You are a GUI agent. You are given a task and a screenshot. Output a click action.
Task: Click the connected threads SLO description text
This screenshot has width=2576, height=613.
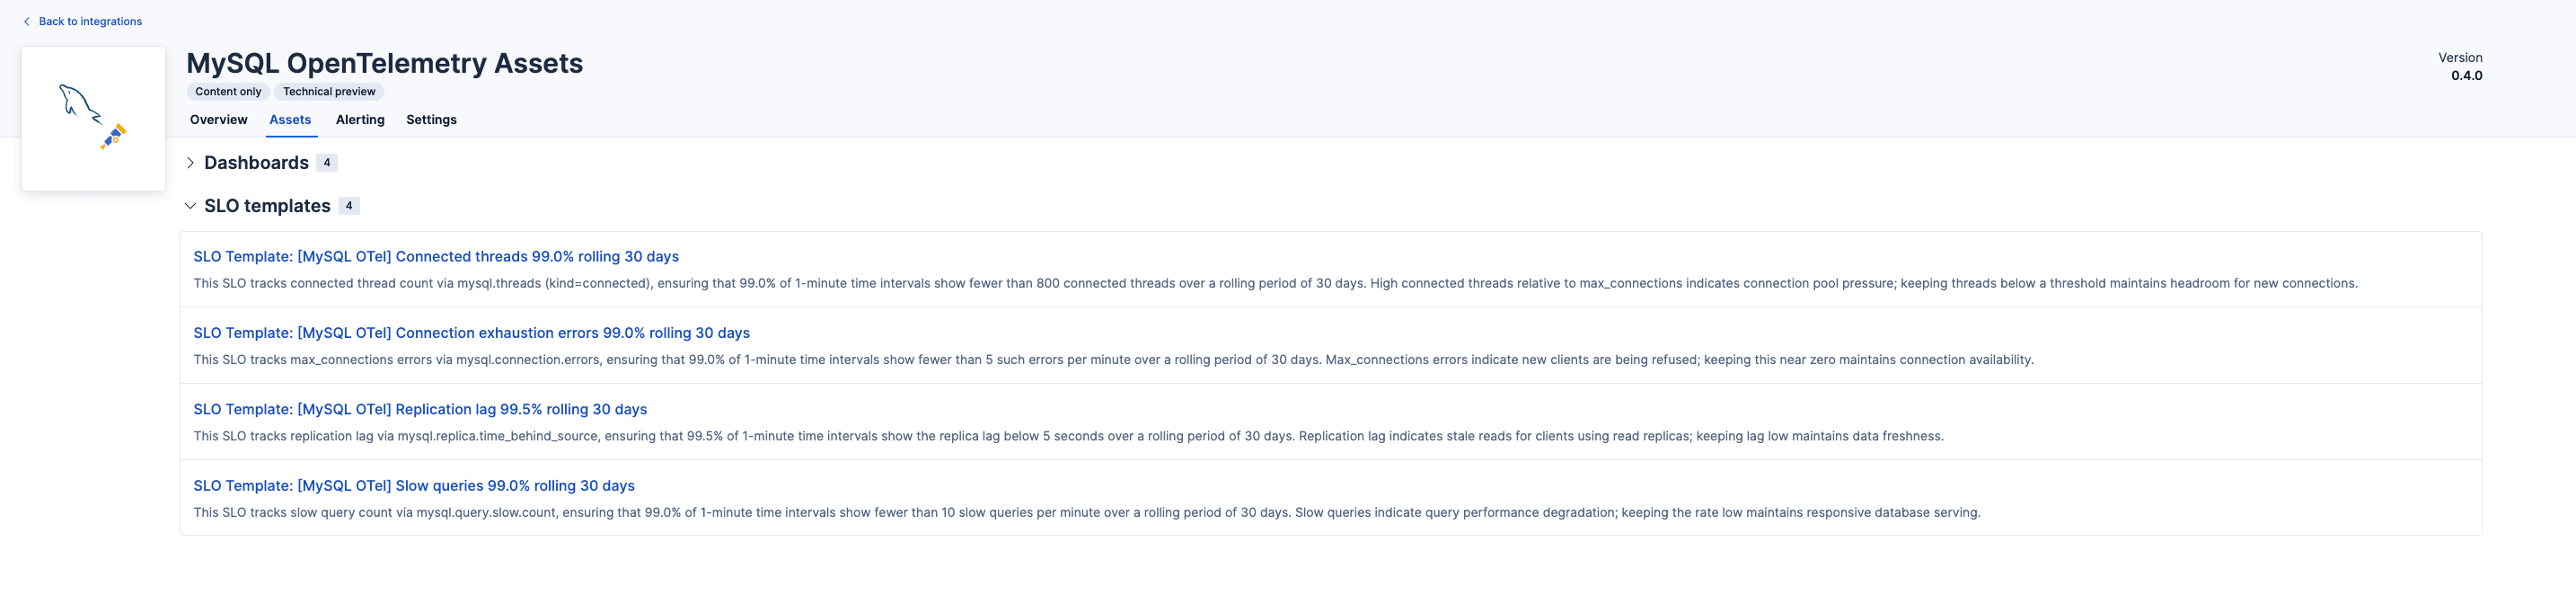pyautogui.click(x=1275, y=284)
